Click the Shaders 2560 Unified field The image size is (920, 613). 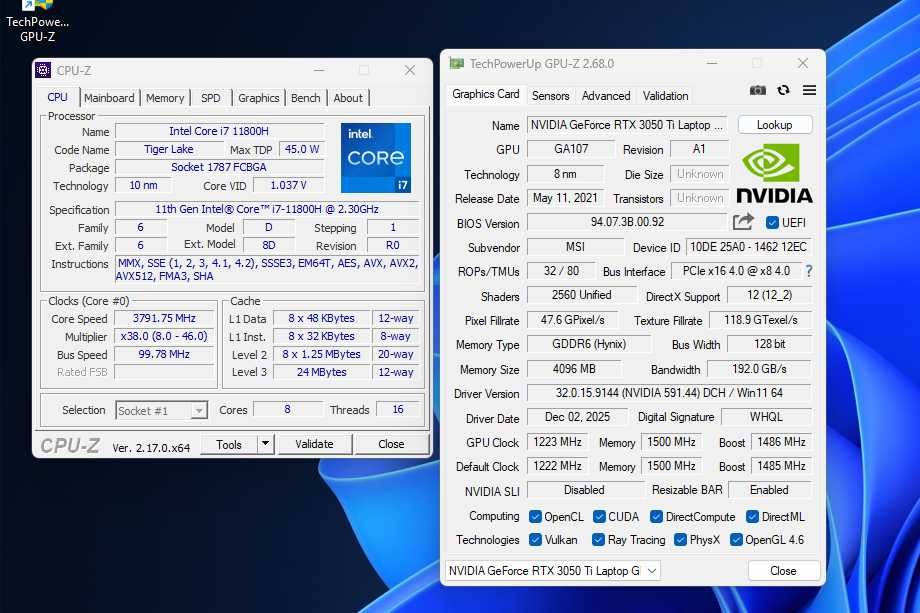581,294
